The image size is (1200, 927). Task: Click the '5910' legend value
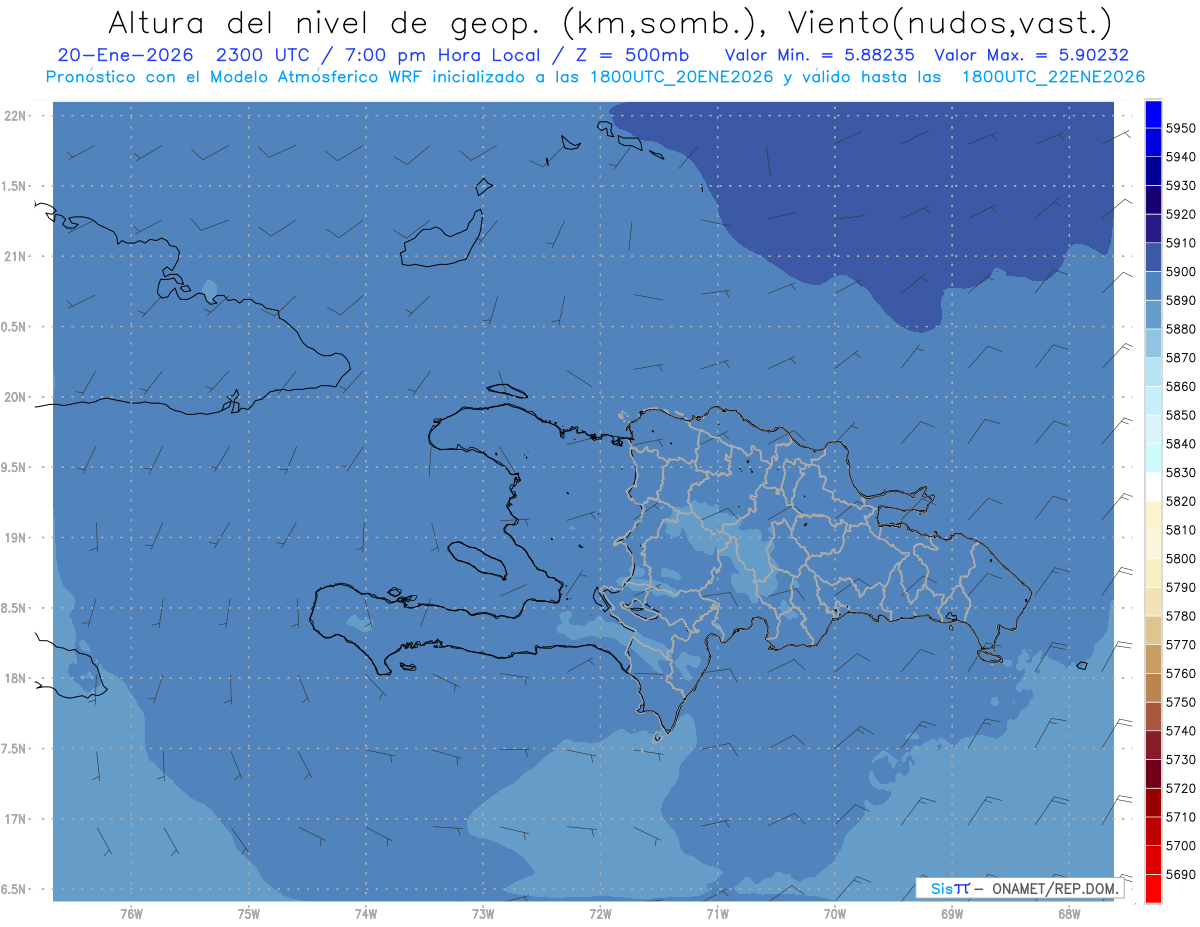[x=1181, y=243]
